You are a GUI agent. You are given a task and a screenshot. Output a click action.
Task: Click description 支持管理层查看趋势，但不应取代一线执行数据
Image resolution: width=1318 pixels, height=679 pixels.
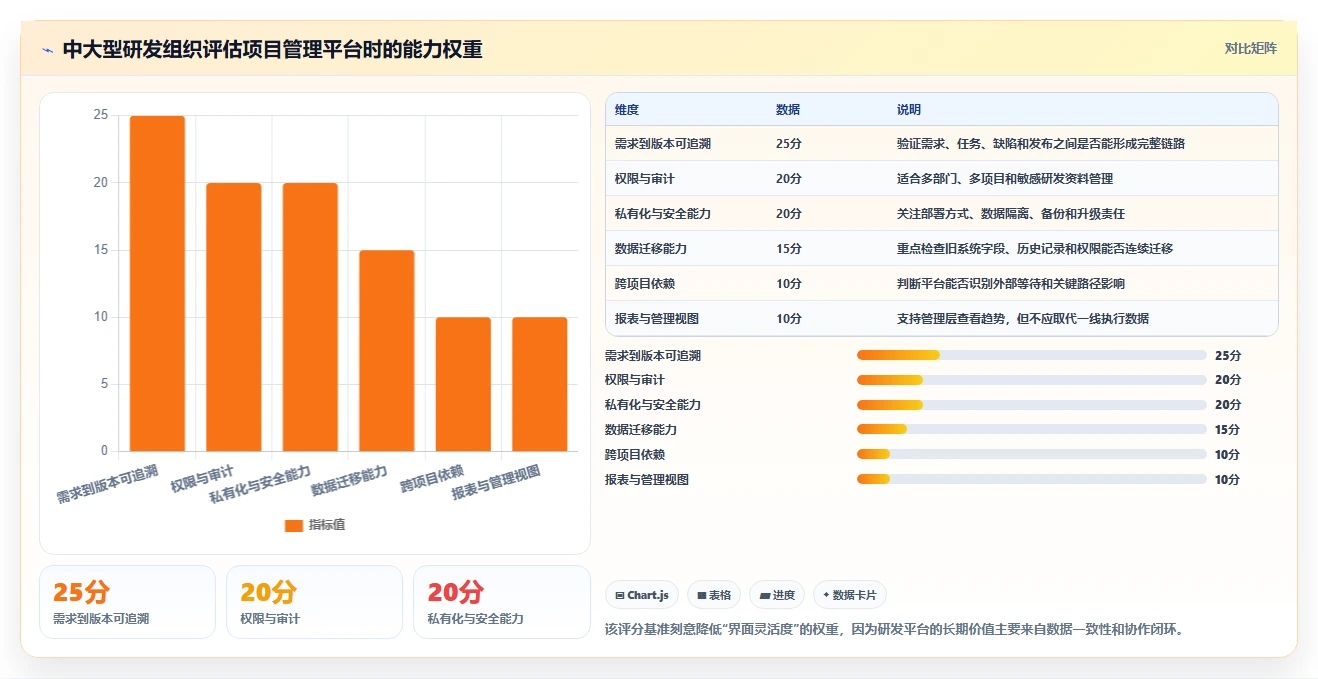click(1023, 319)
